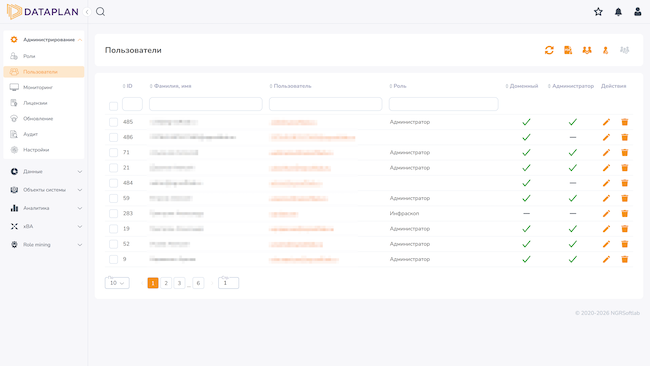Click current page 1 button

[x=153, y=283]
